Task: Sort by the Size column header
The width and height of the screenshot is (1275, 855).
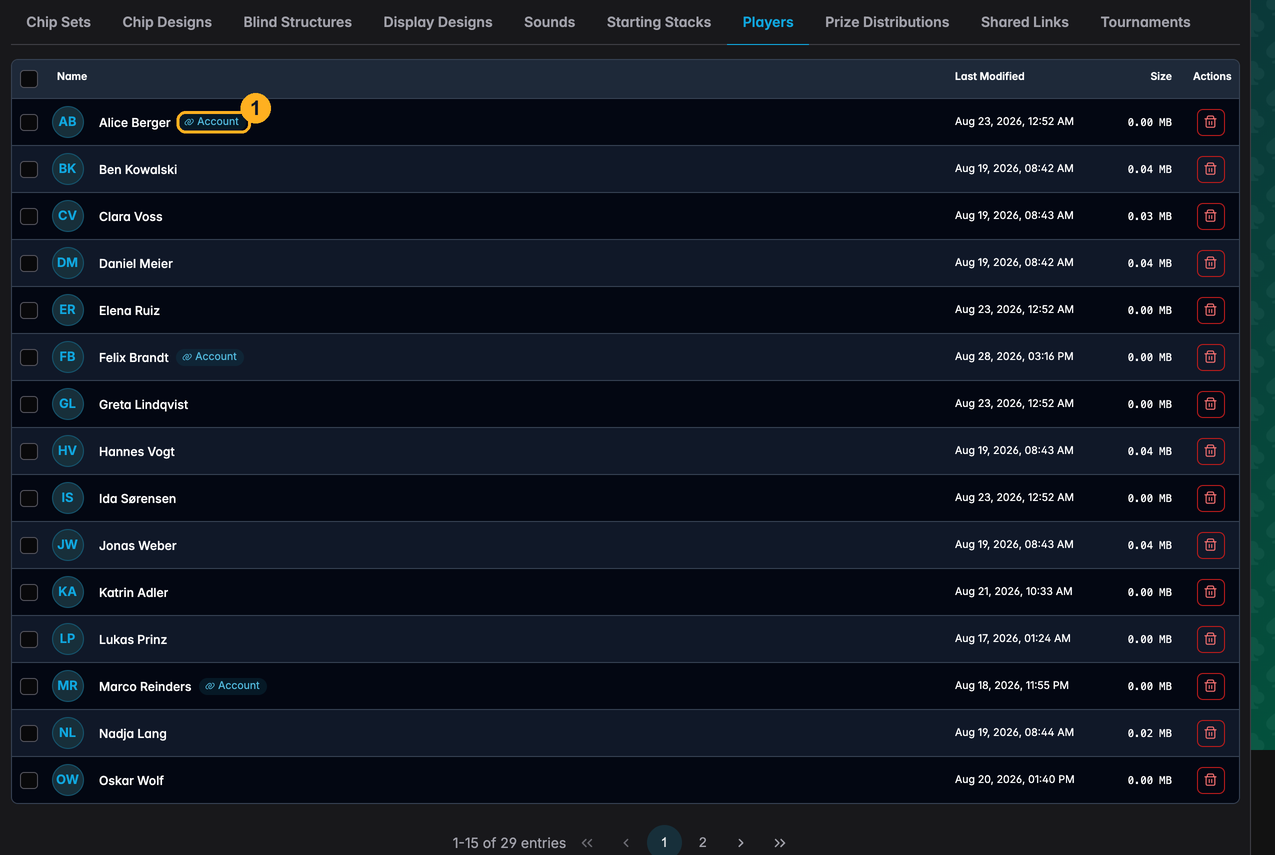Action: [x=1161, y=76]
